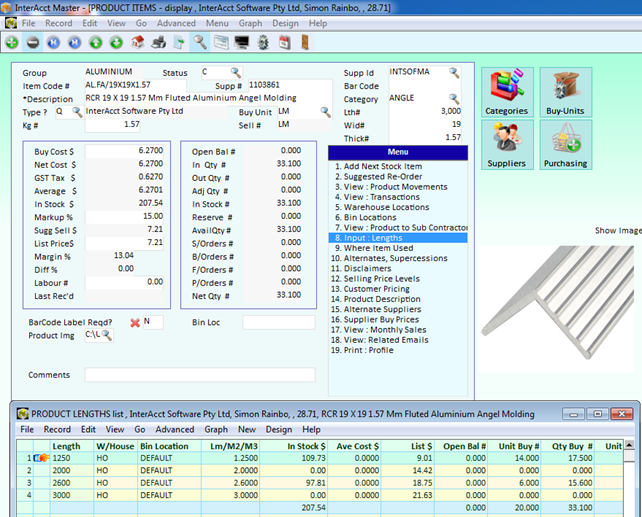This screenshot has height=517, width=642.
Task: Click into the Bin Loc input field
Action: 278,322
